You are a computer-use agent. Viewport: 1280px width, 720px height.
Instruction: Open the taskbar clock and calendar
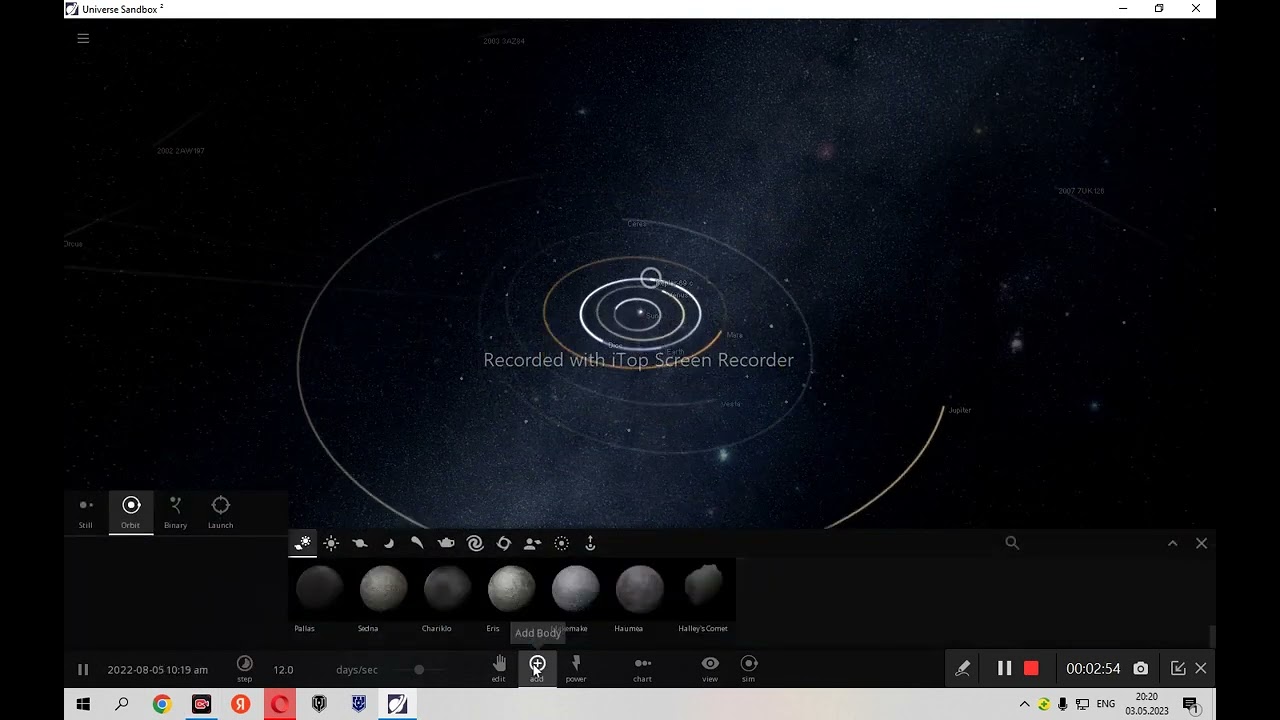click(1146, 704)
